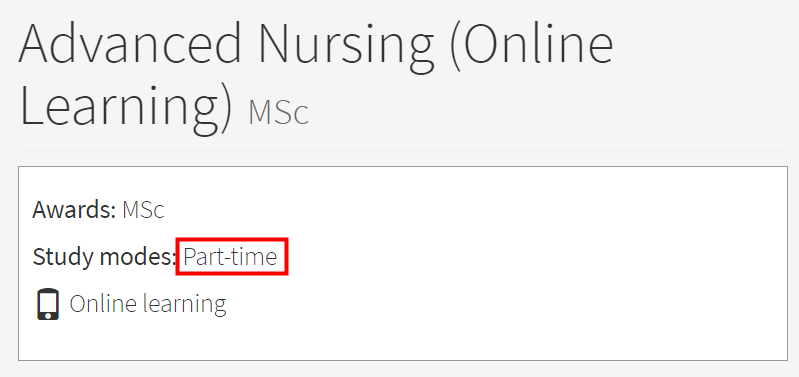
Task: Click the word Advanced in the title
Action: pos(130,45)
